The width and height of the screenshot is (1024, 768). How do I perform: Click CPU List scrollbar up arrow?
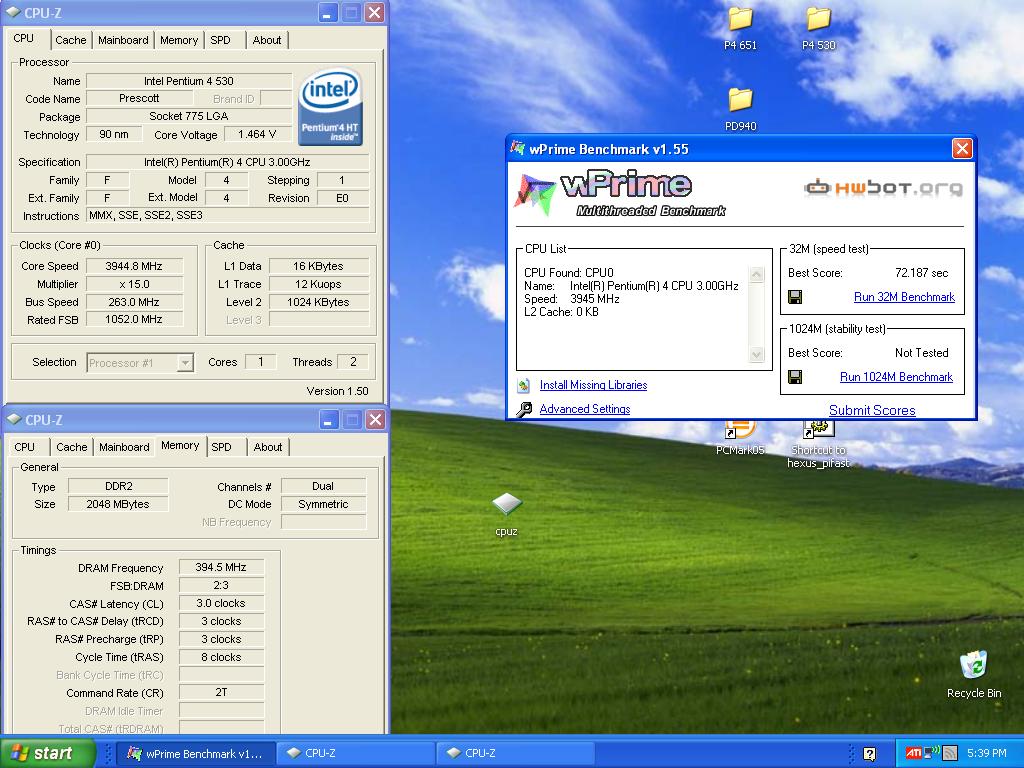pos(756,274)
